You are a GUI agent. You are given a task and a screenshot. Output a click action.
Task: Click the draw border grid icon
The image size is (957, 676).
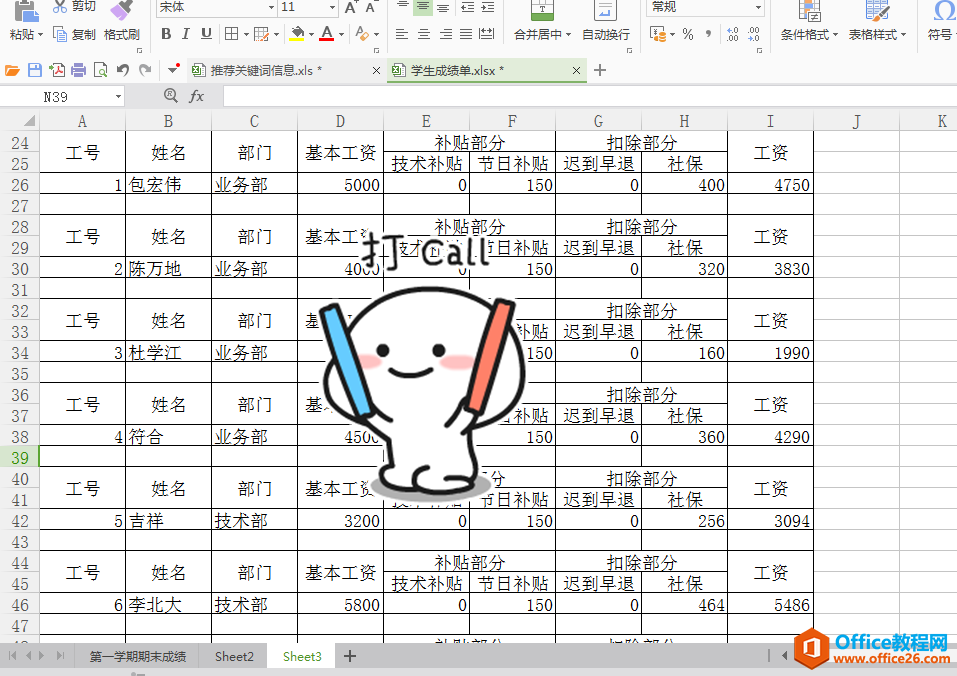coord(261,34)
